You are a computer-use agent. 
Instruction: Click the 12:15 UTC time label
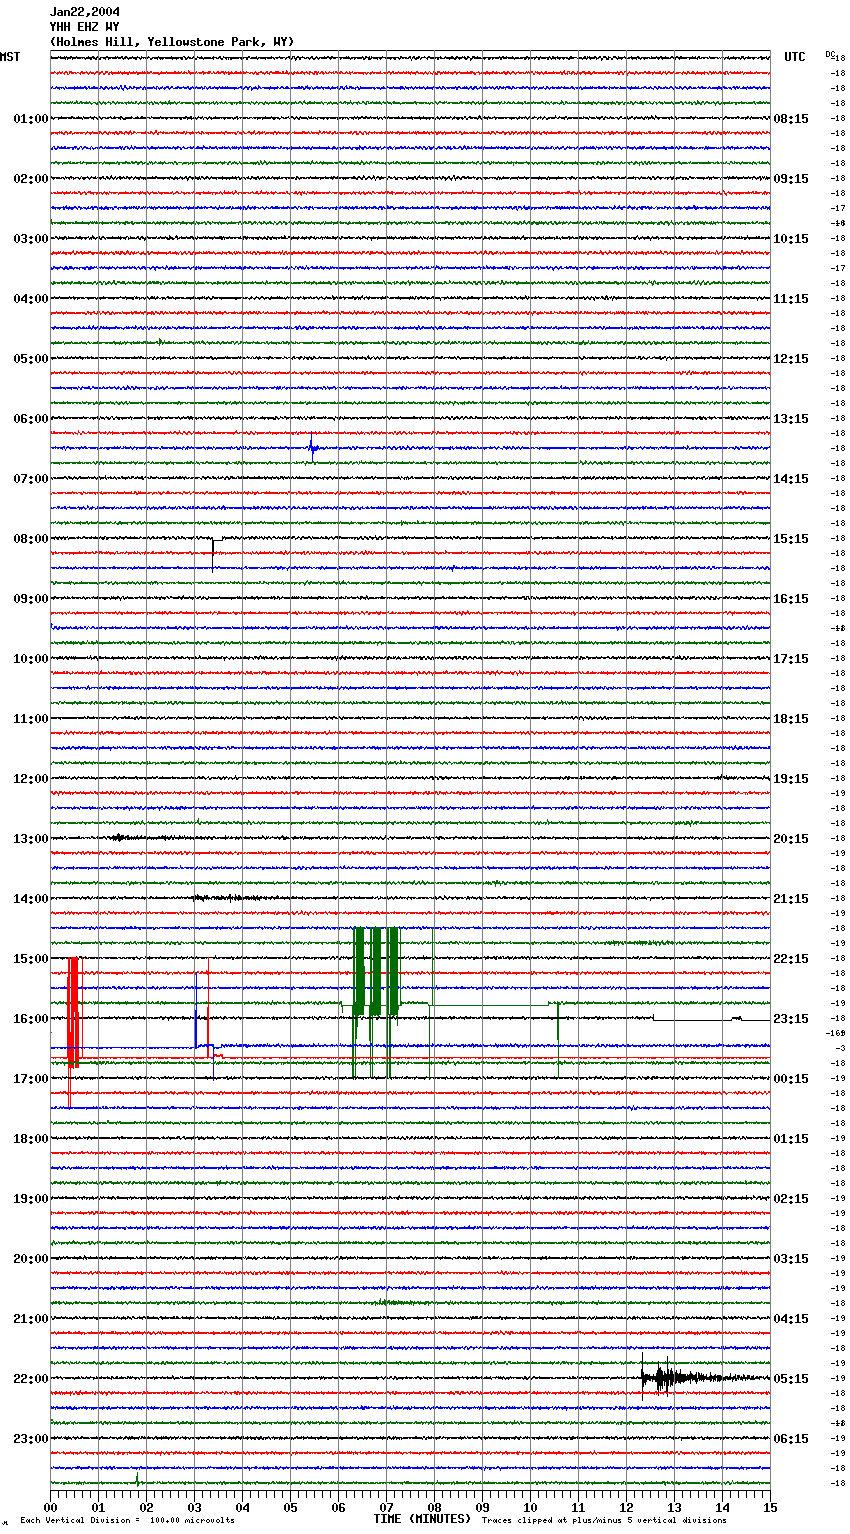coord(791,359)
